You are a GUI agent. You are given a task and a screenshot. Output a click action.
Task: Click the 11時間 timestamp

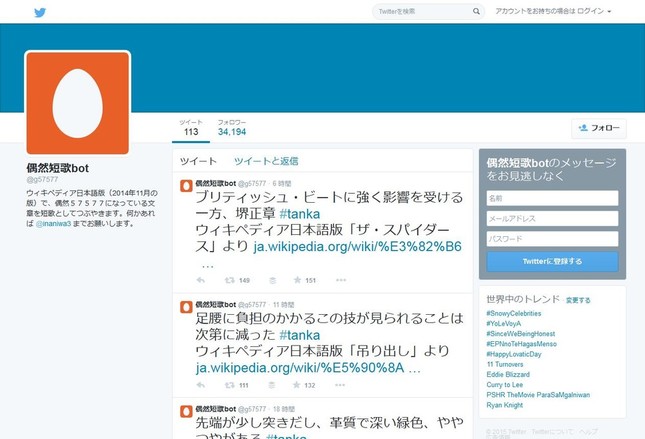point(283,305)
